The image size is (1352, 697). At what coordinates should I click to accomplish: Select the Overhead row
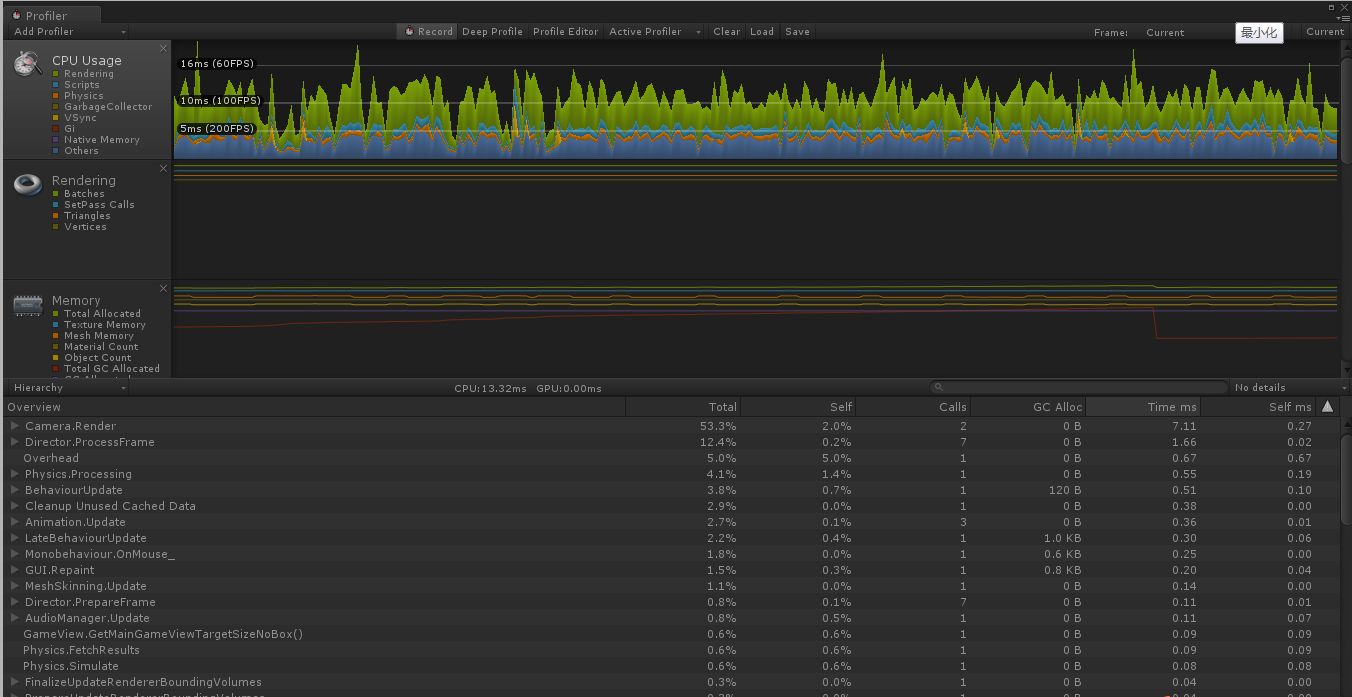pyautogui.click(x=670, y=458)
